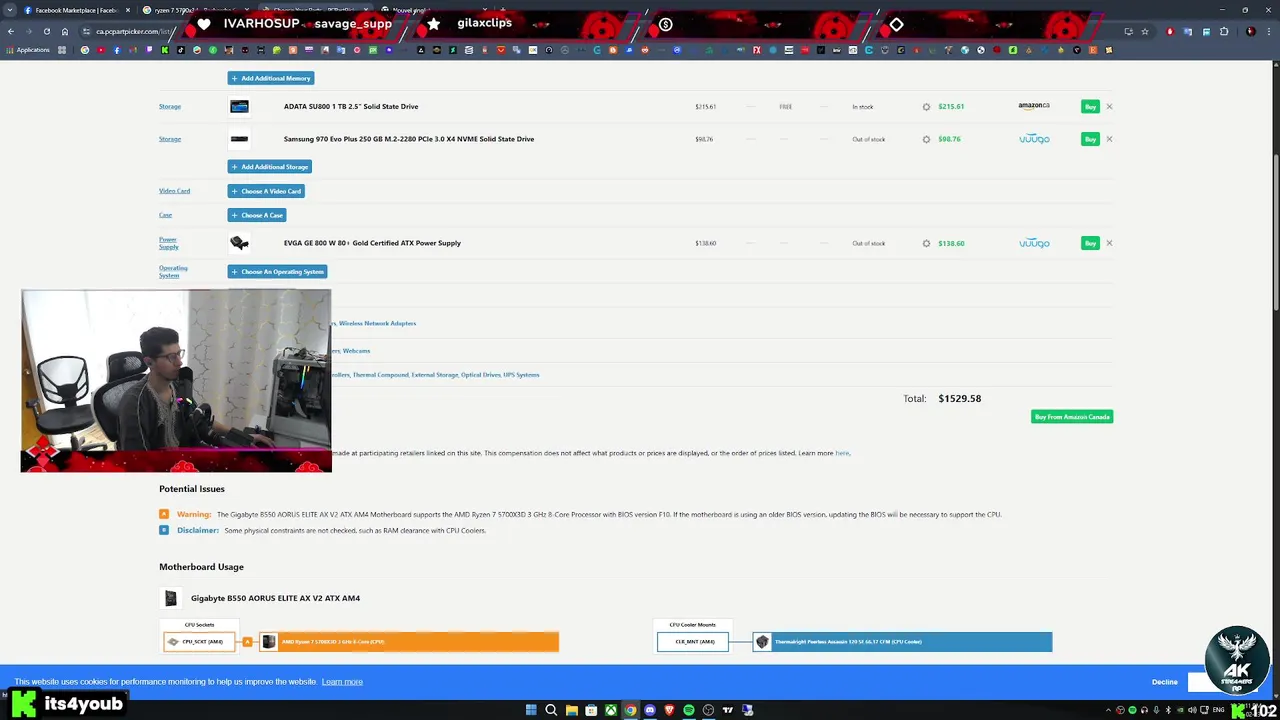Click the EVGA power supply thumbnail
This screenshot has width=1280, height=720.
point(239,243)
